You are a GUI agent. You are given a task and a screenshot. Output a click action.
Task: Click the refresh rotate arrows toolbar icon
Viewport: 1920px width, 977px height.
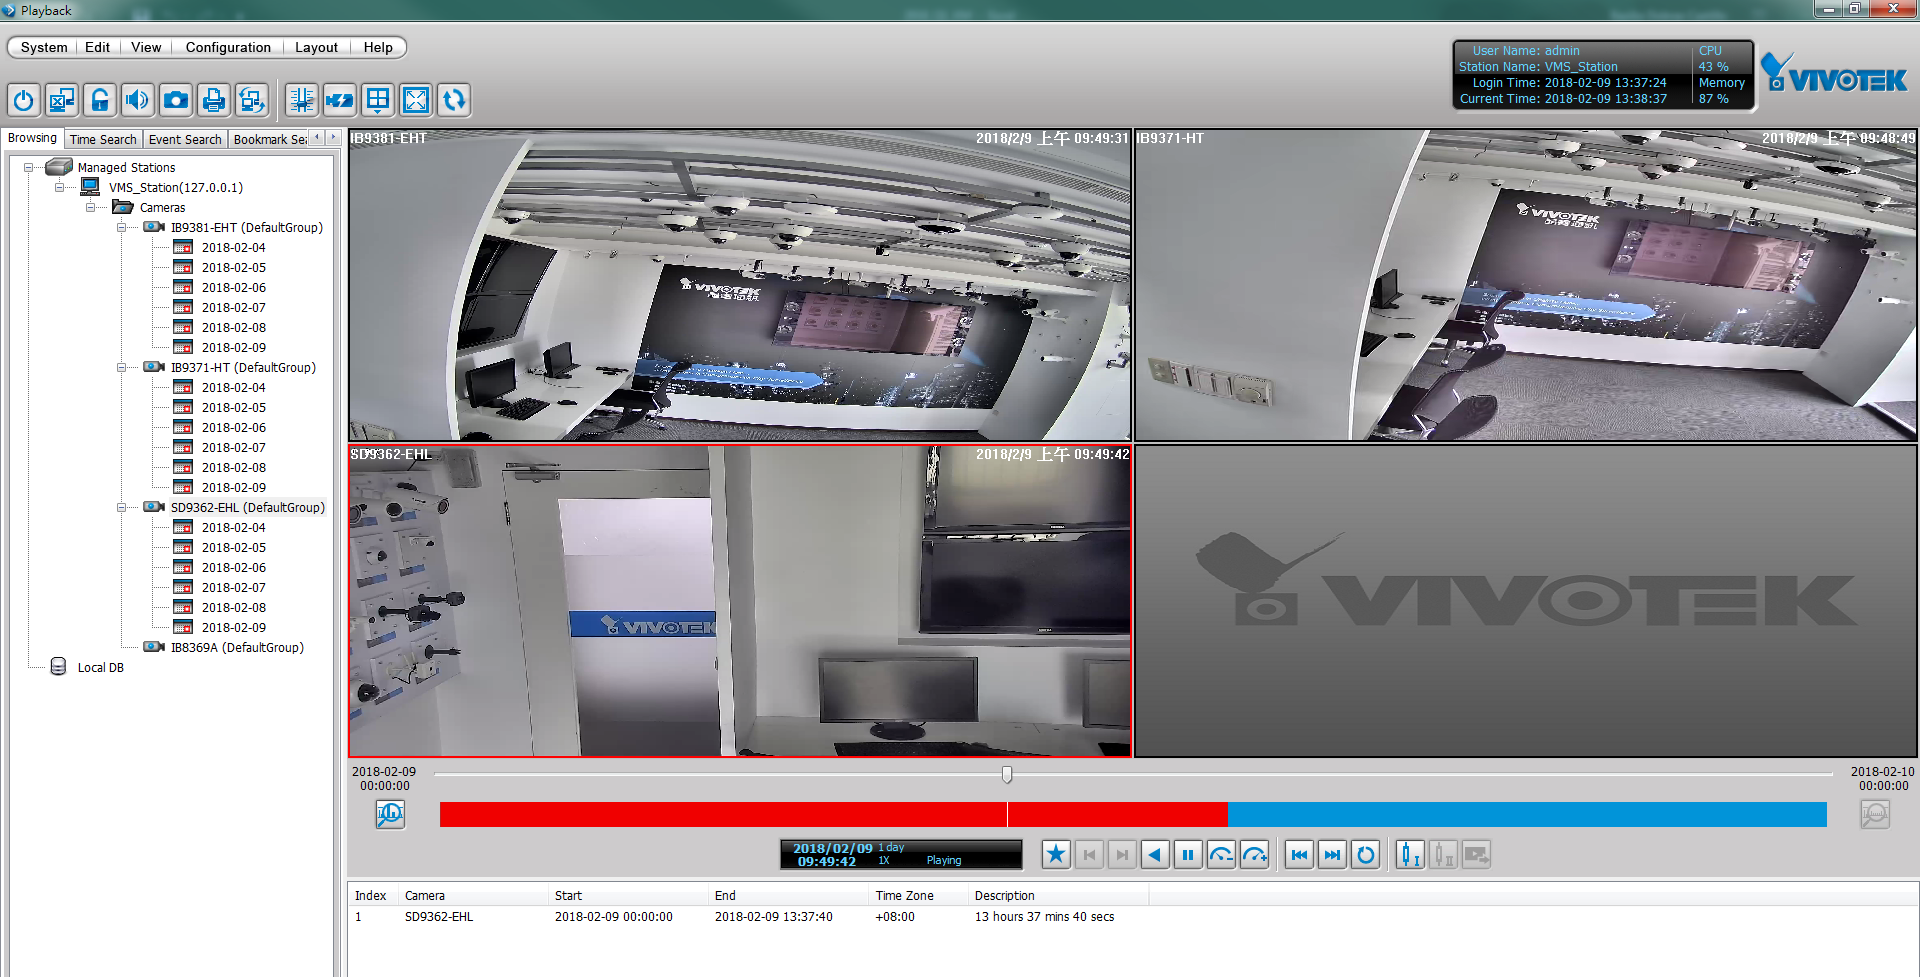coord(454,100)
